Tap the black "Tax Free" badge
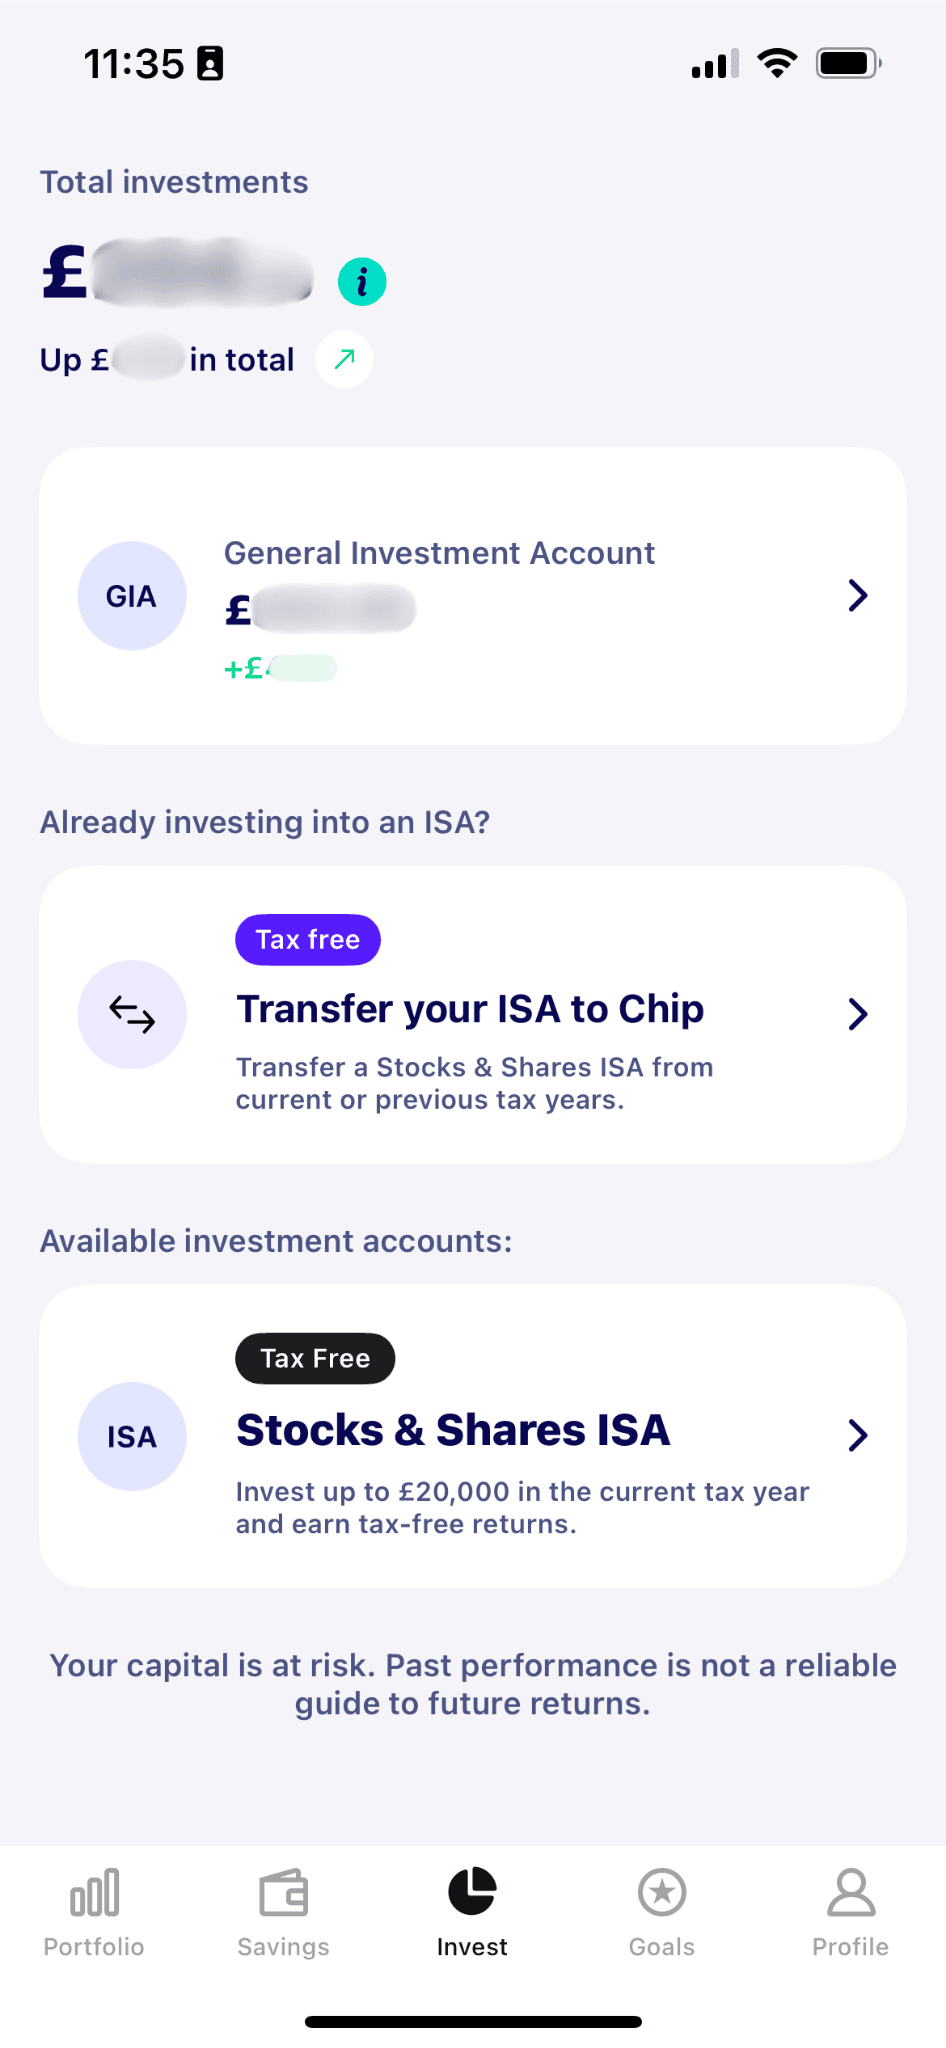 315,1358
